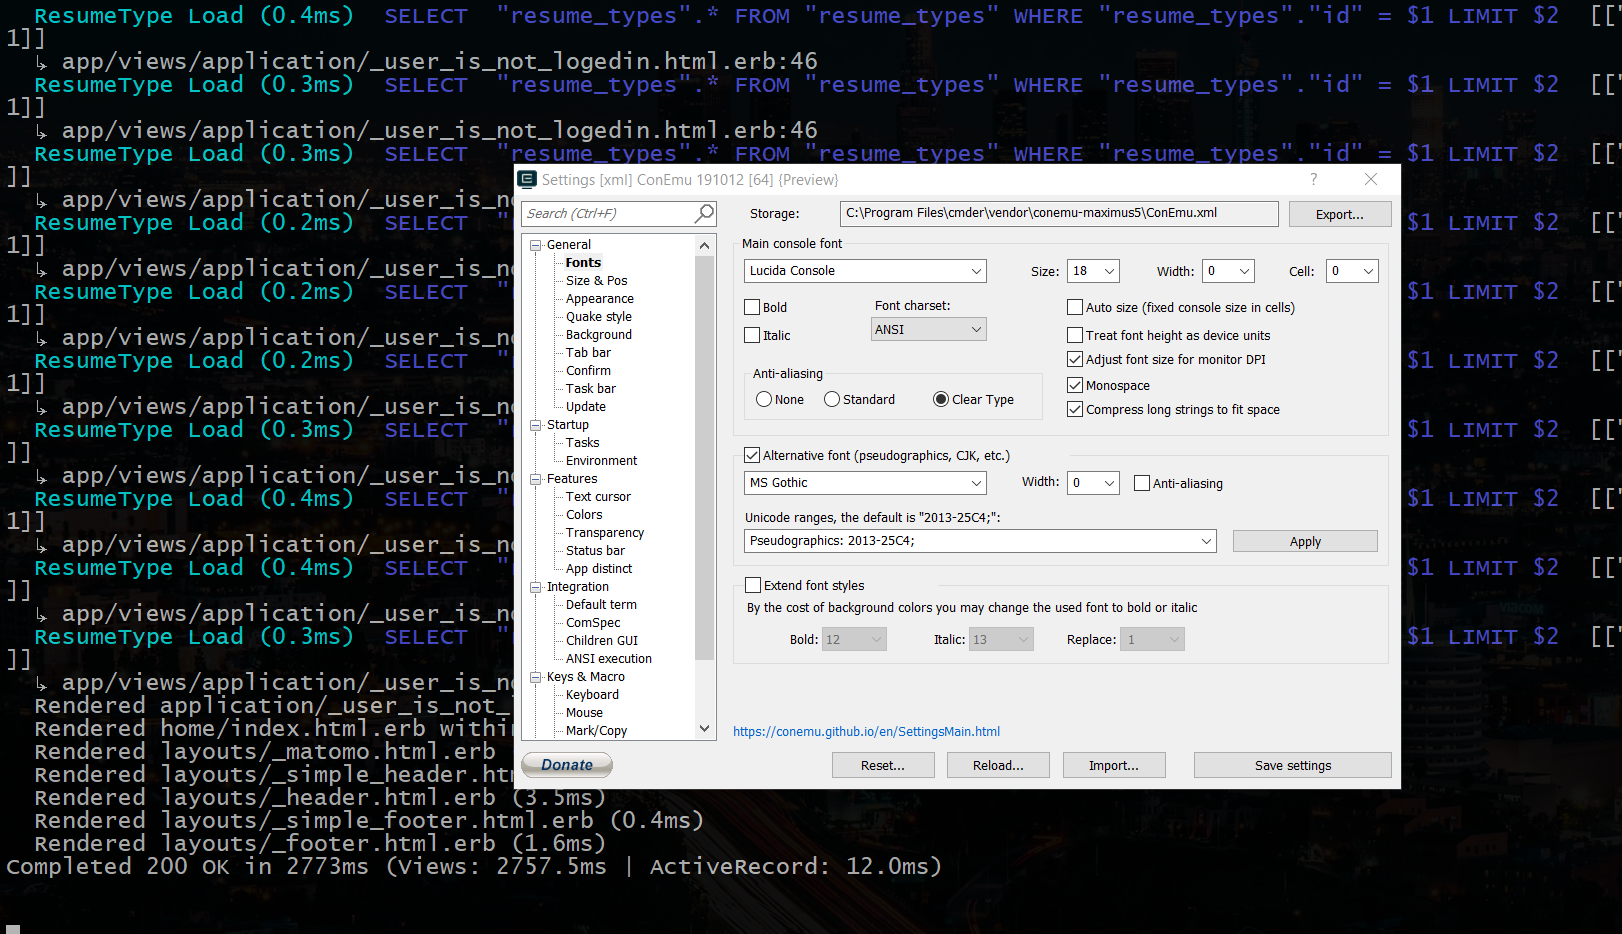Select Environment settings page

point(601,461)
